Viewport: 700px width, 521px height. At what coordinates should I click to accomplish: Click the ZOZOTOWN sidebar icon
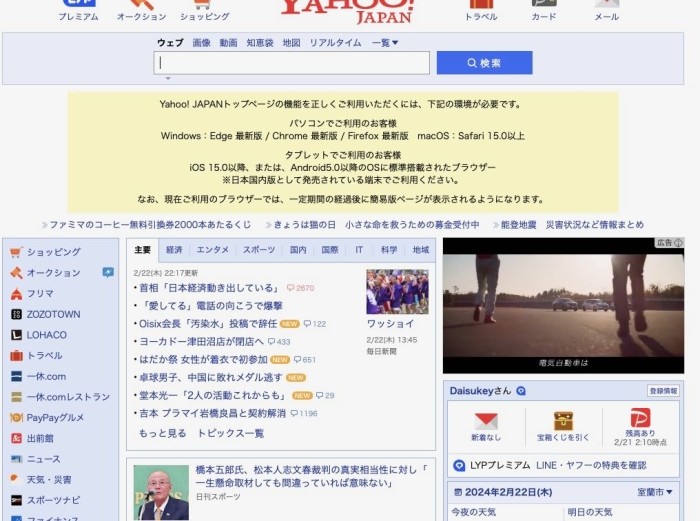pyautogui.click(x=16, y=314)
